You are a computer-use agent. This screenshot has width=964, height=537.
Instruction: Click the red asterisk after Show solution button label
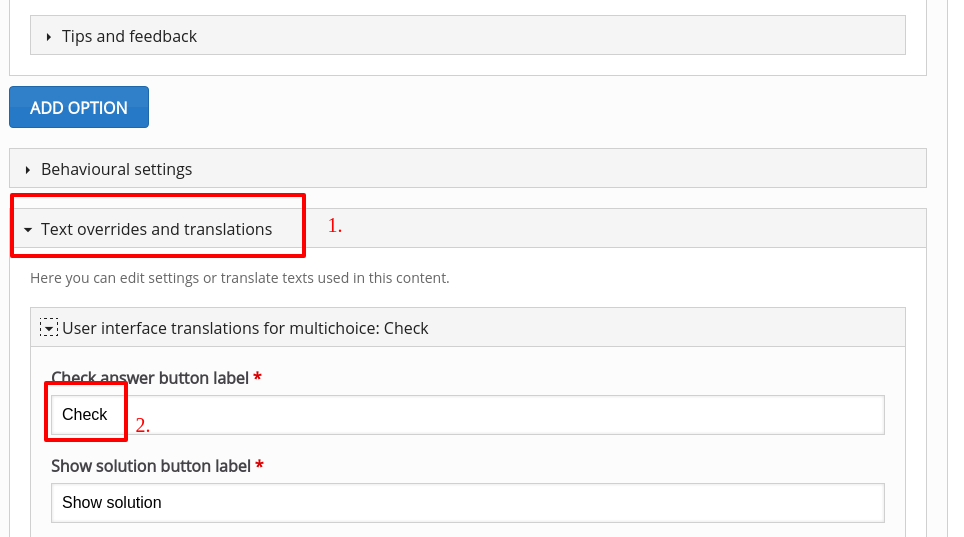(x=259, y=464)
